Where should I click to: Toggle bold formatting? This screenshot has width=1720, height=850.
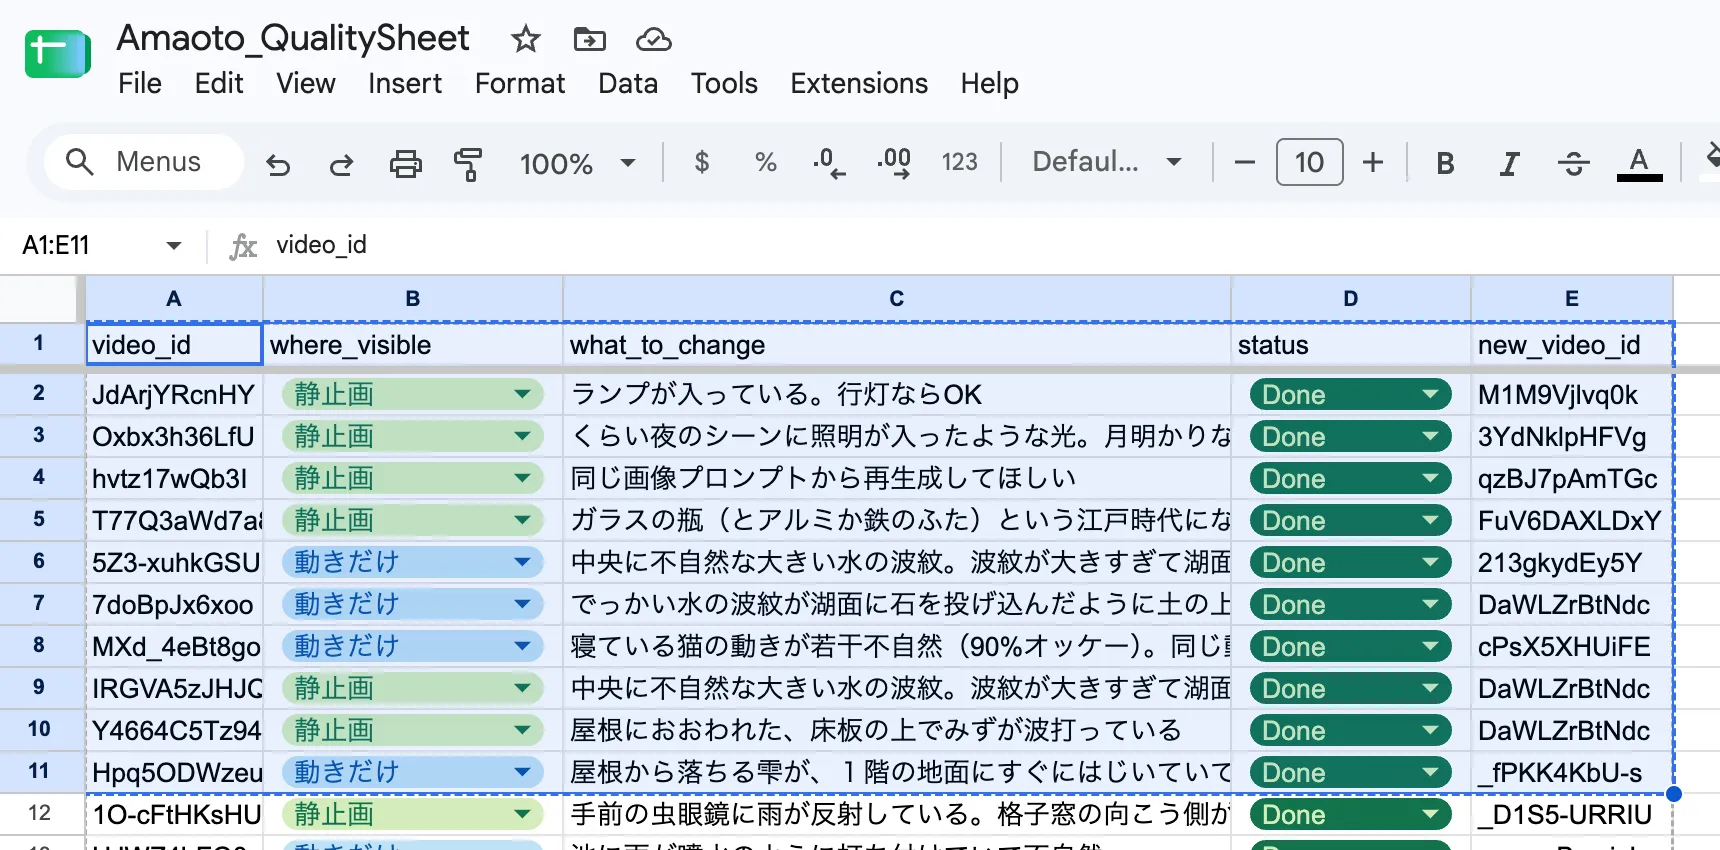coord(1445,163)
